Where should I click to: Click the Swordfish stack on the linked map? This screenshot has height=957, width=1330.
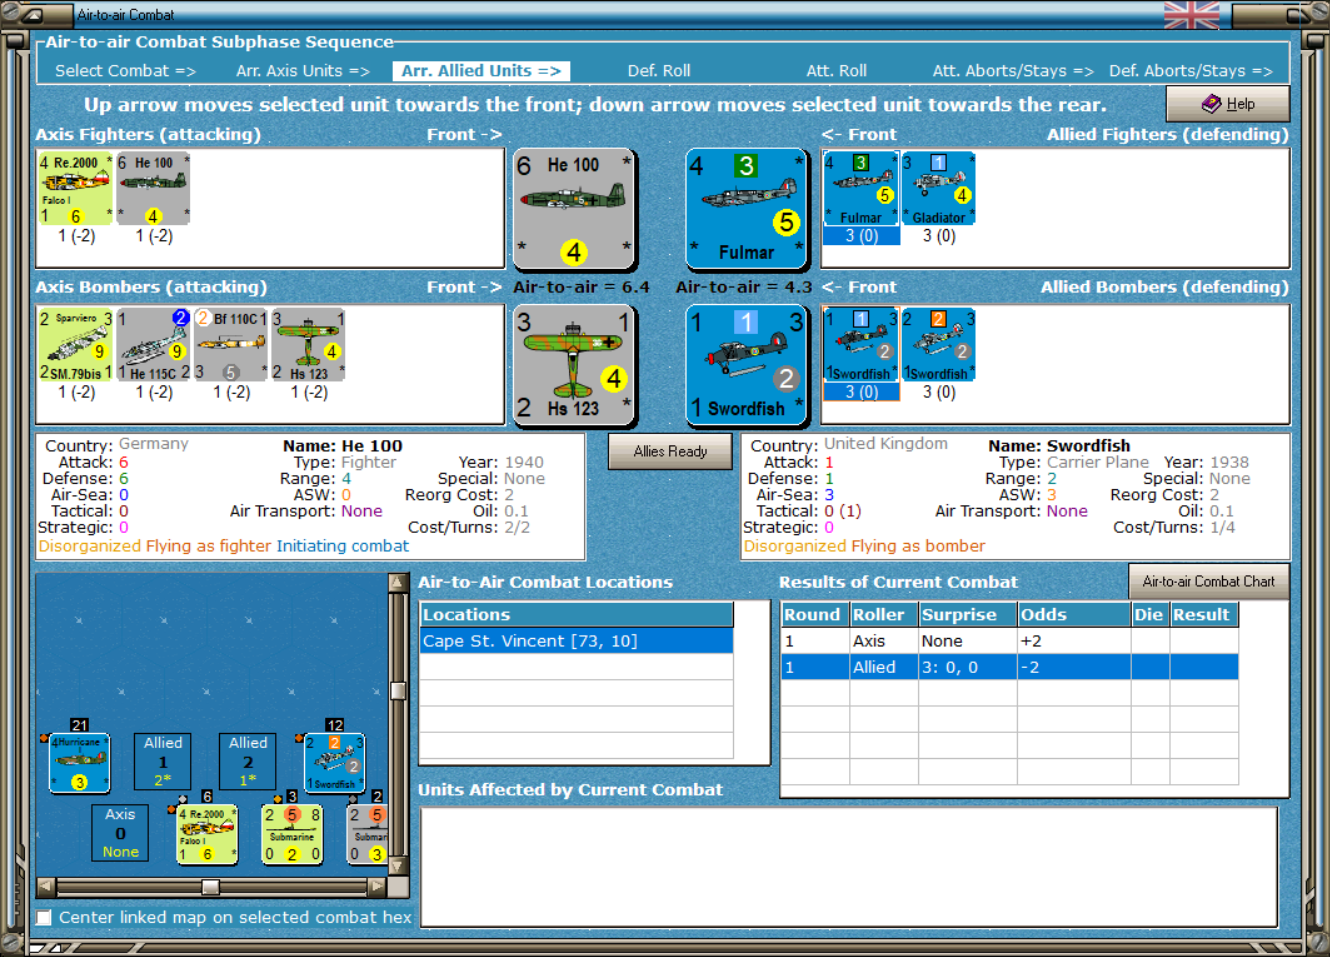(x=334, y=763)
